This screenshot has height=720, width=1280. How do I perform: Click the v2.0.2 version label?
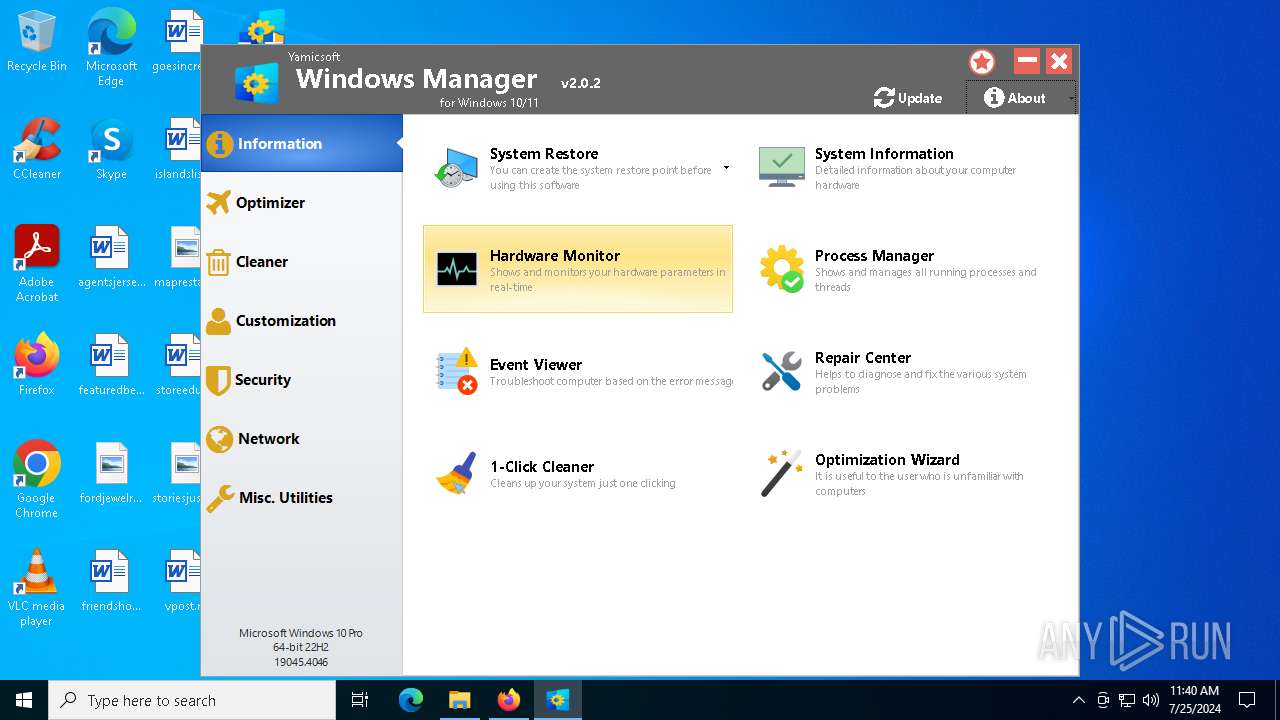pos(581,83)
